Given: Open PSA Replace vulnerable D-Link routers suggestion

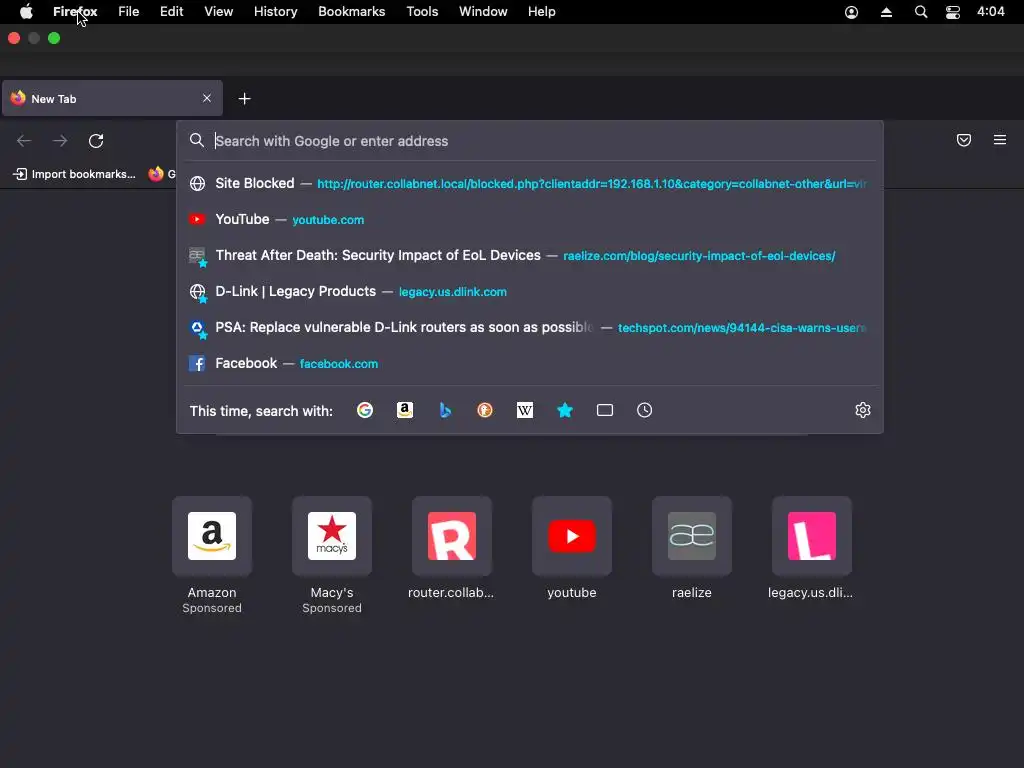Looking at the screenshot, I should pyautogui.click(x=530, y=327).
